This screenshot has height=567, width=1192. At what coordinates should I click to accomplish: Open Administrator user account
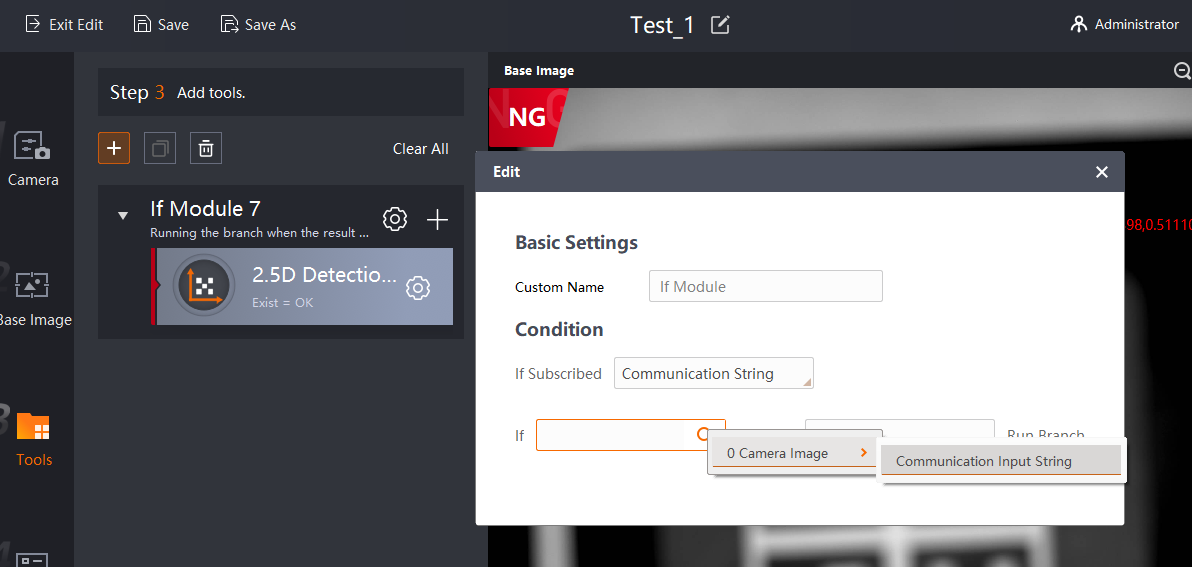click(x=1124, y=24)
